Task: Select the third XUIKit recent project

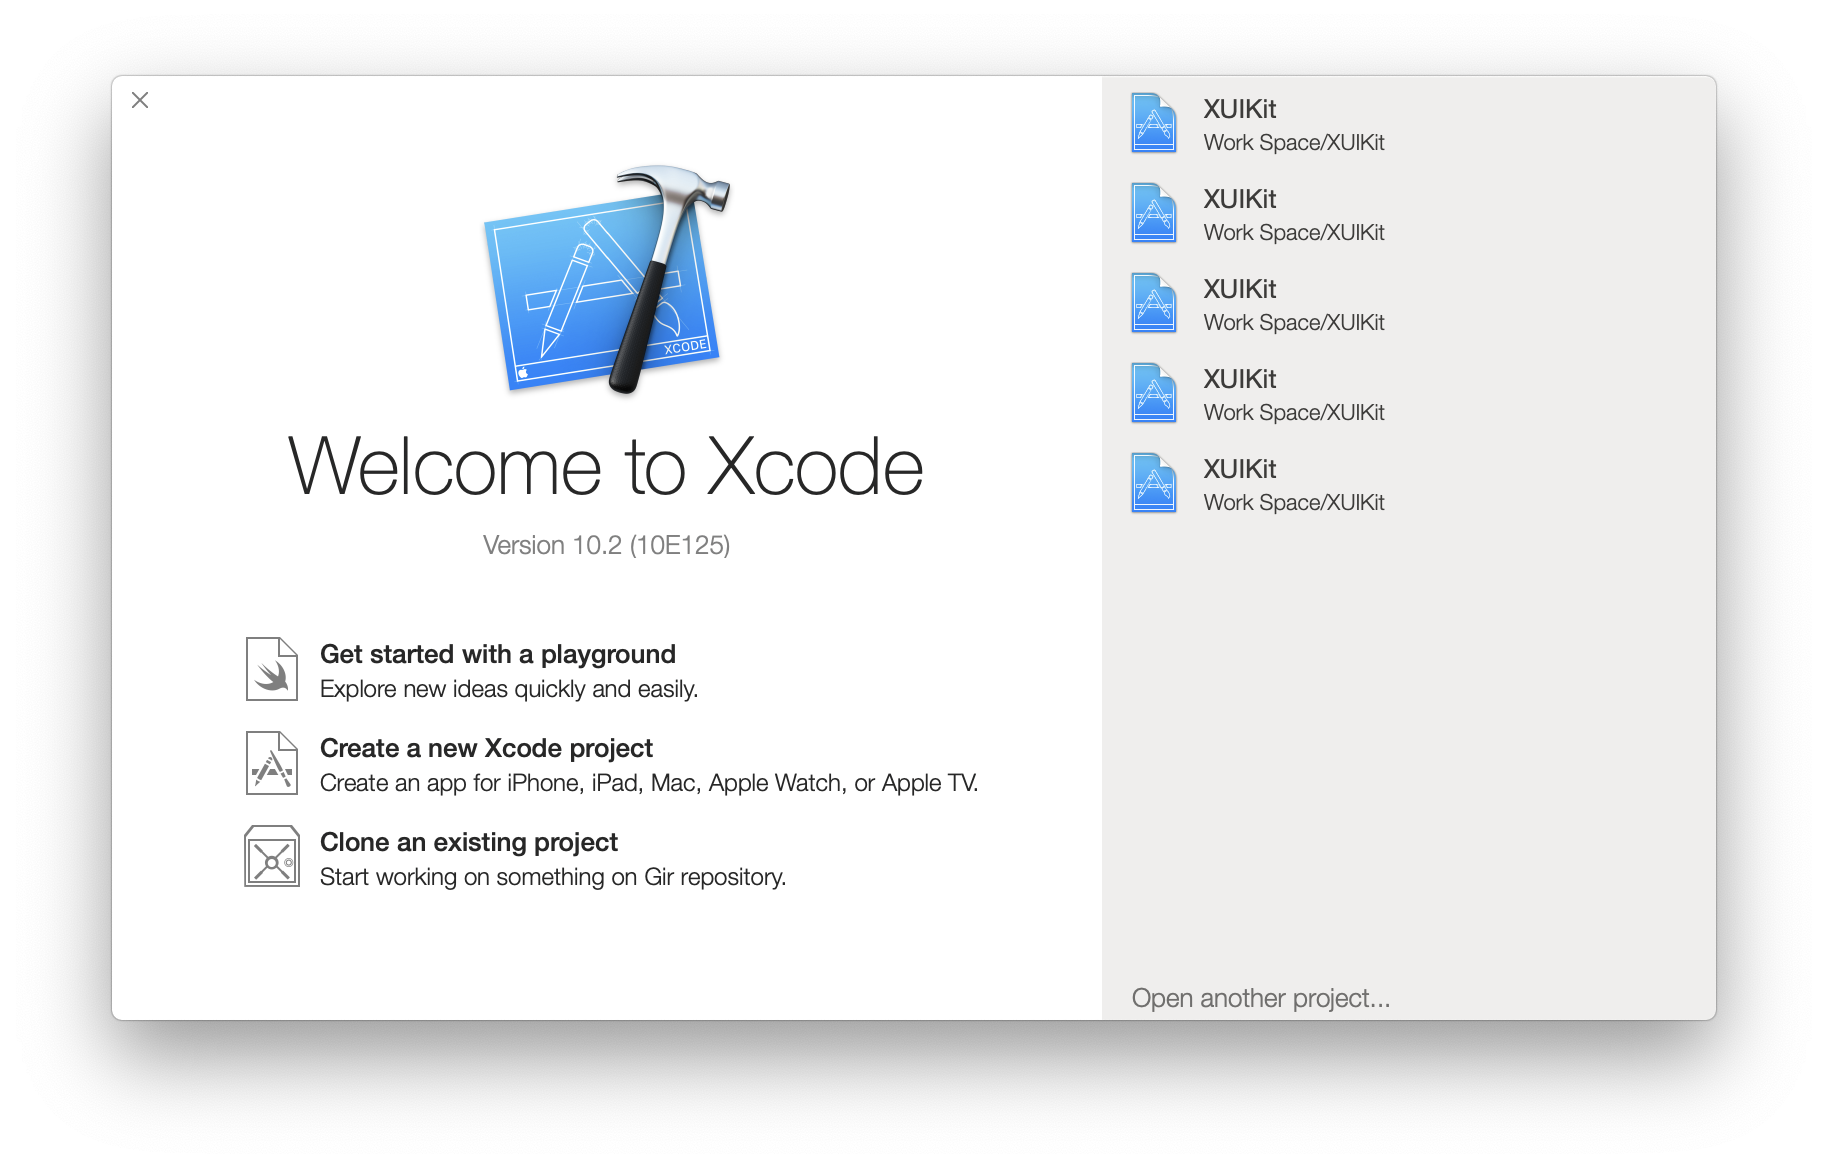Action: tap(1409, 304)
